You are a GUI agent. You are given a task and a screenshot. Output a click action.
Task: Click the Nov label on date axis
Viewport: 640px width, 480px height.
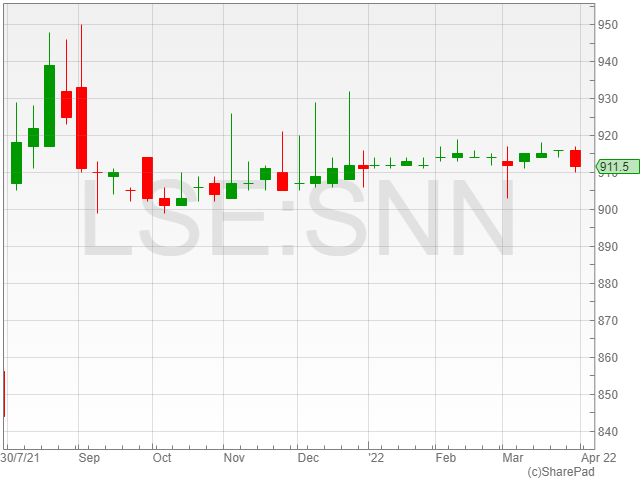tap(234, 457)
